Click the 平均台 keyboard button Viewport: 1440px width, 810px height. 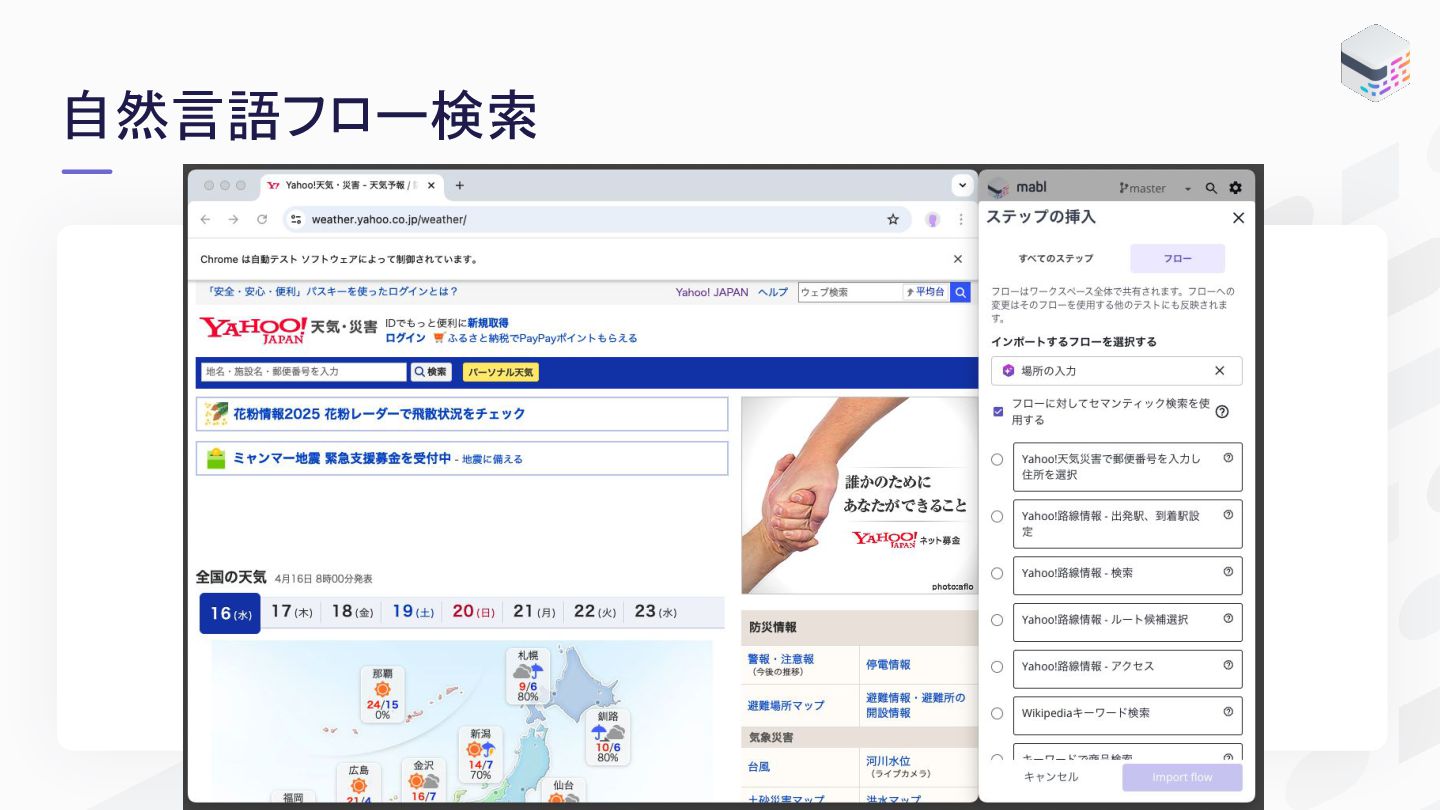click(x=926, y=292)
